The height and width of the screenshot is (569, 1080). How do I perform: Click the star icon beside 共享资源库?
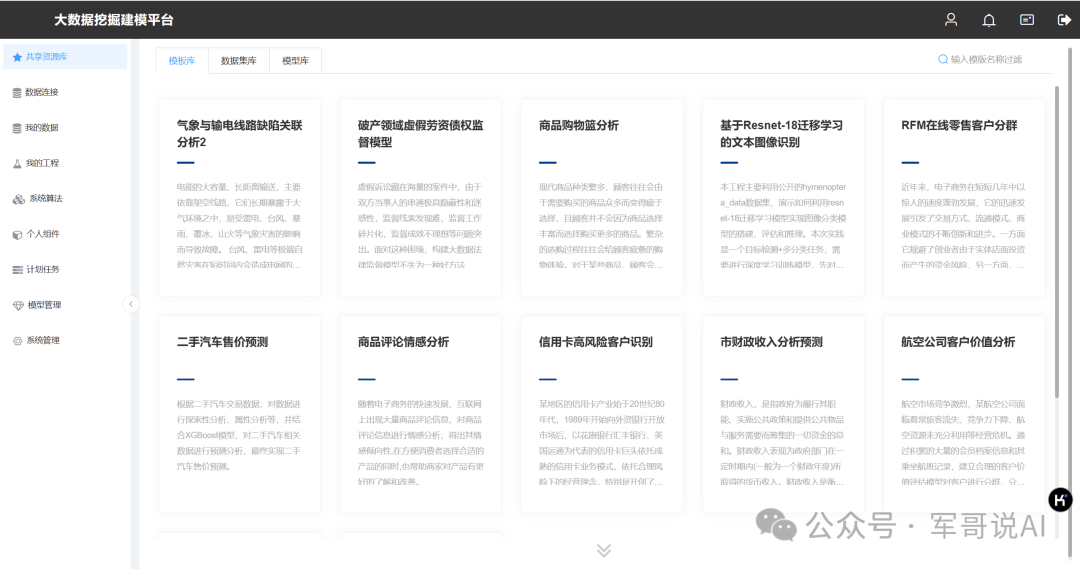tap(17, 57)
